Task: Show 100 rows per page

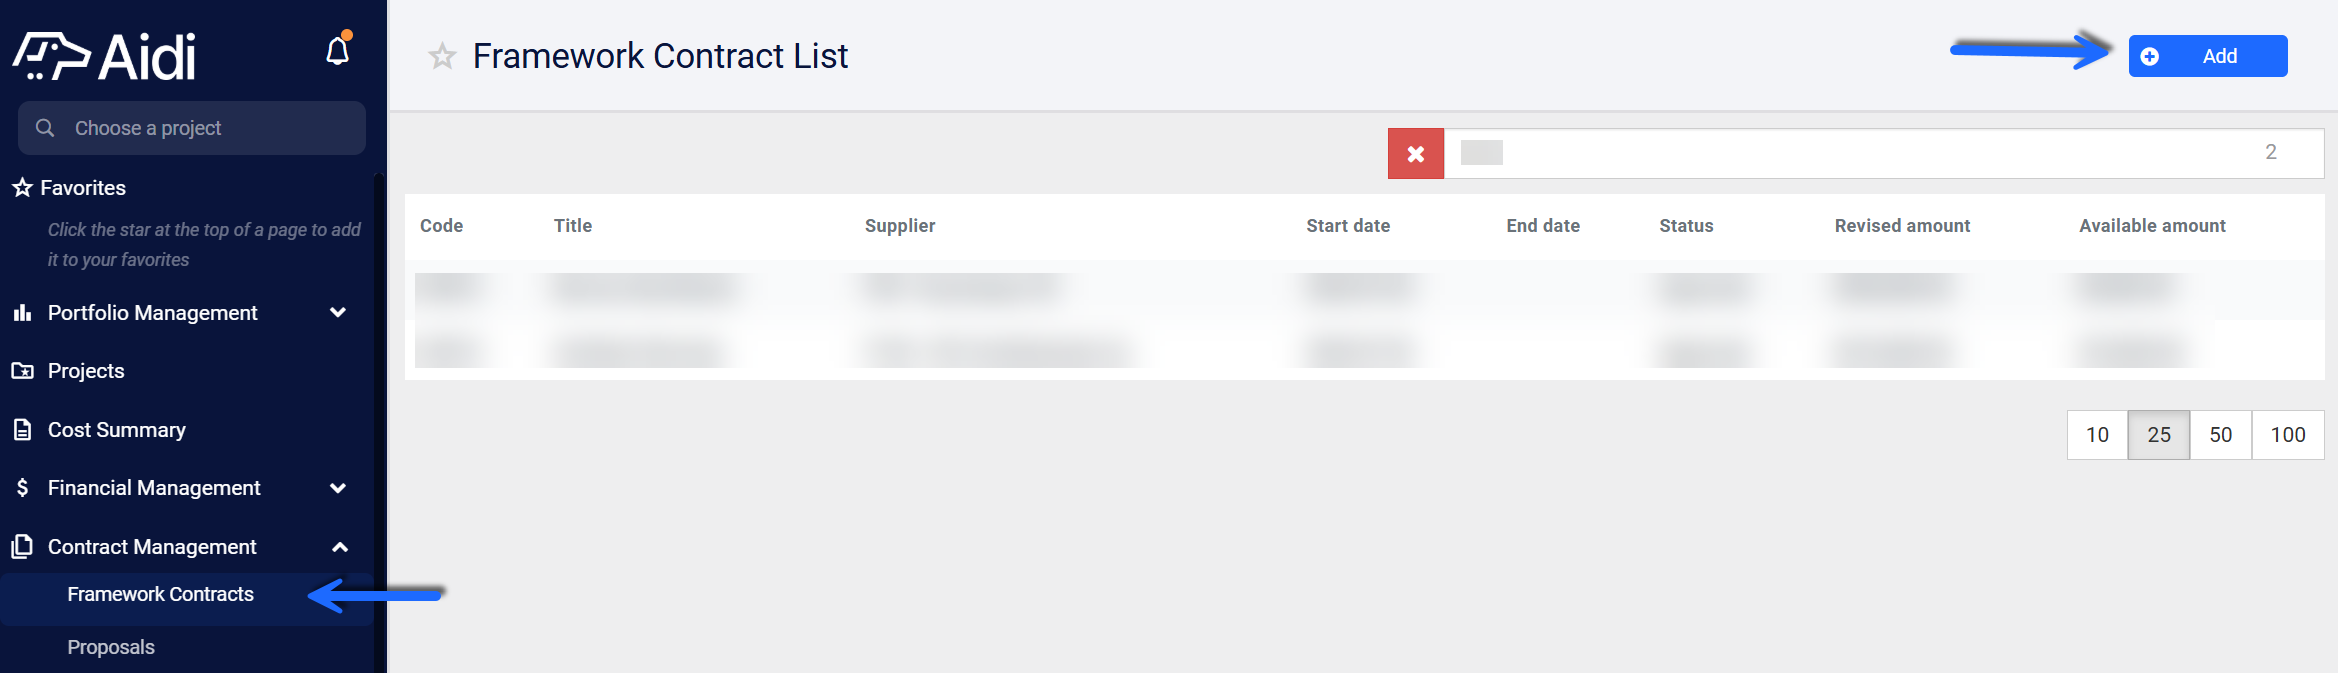Action: point(2288,435)
